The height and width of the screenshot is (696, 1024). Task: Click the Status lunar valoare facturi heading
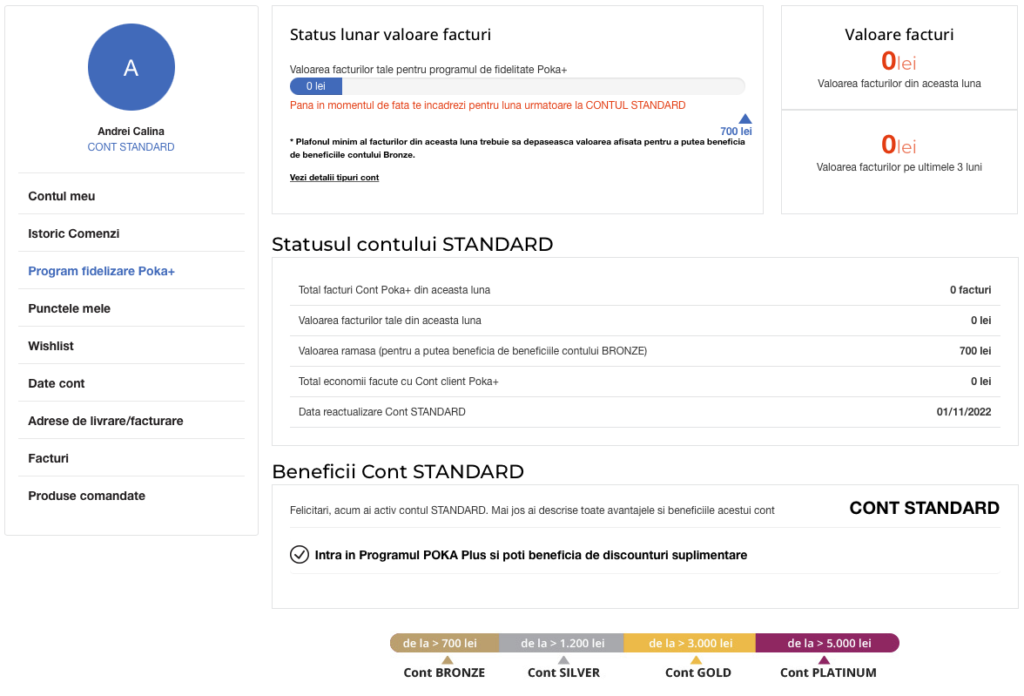coord(391,35)
